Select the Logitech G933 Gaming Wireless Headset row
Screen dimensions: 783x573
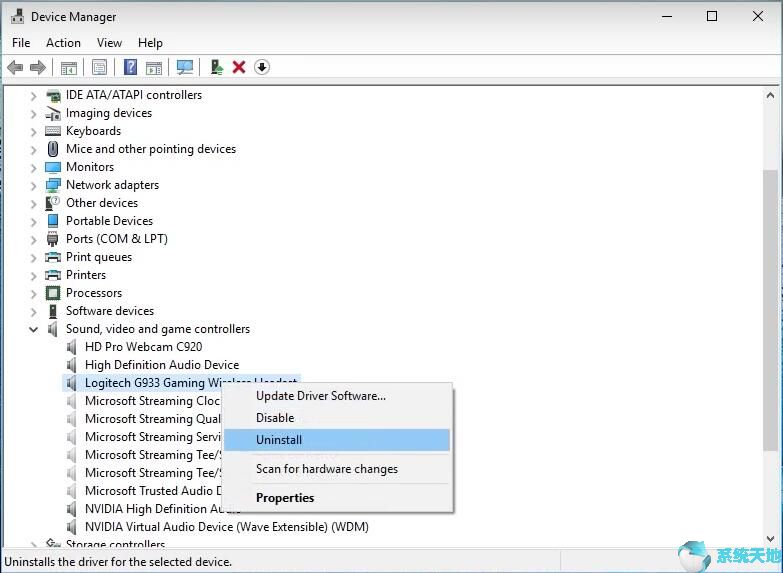182,383
